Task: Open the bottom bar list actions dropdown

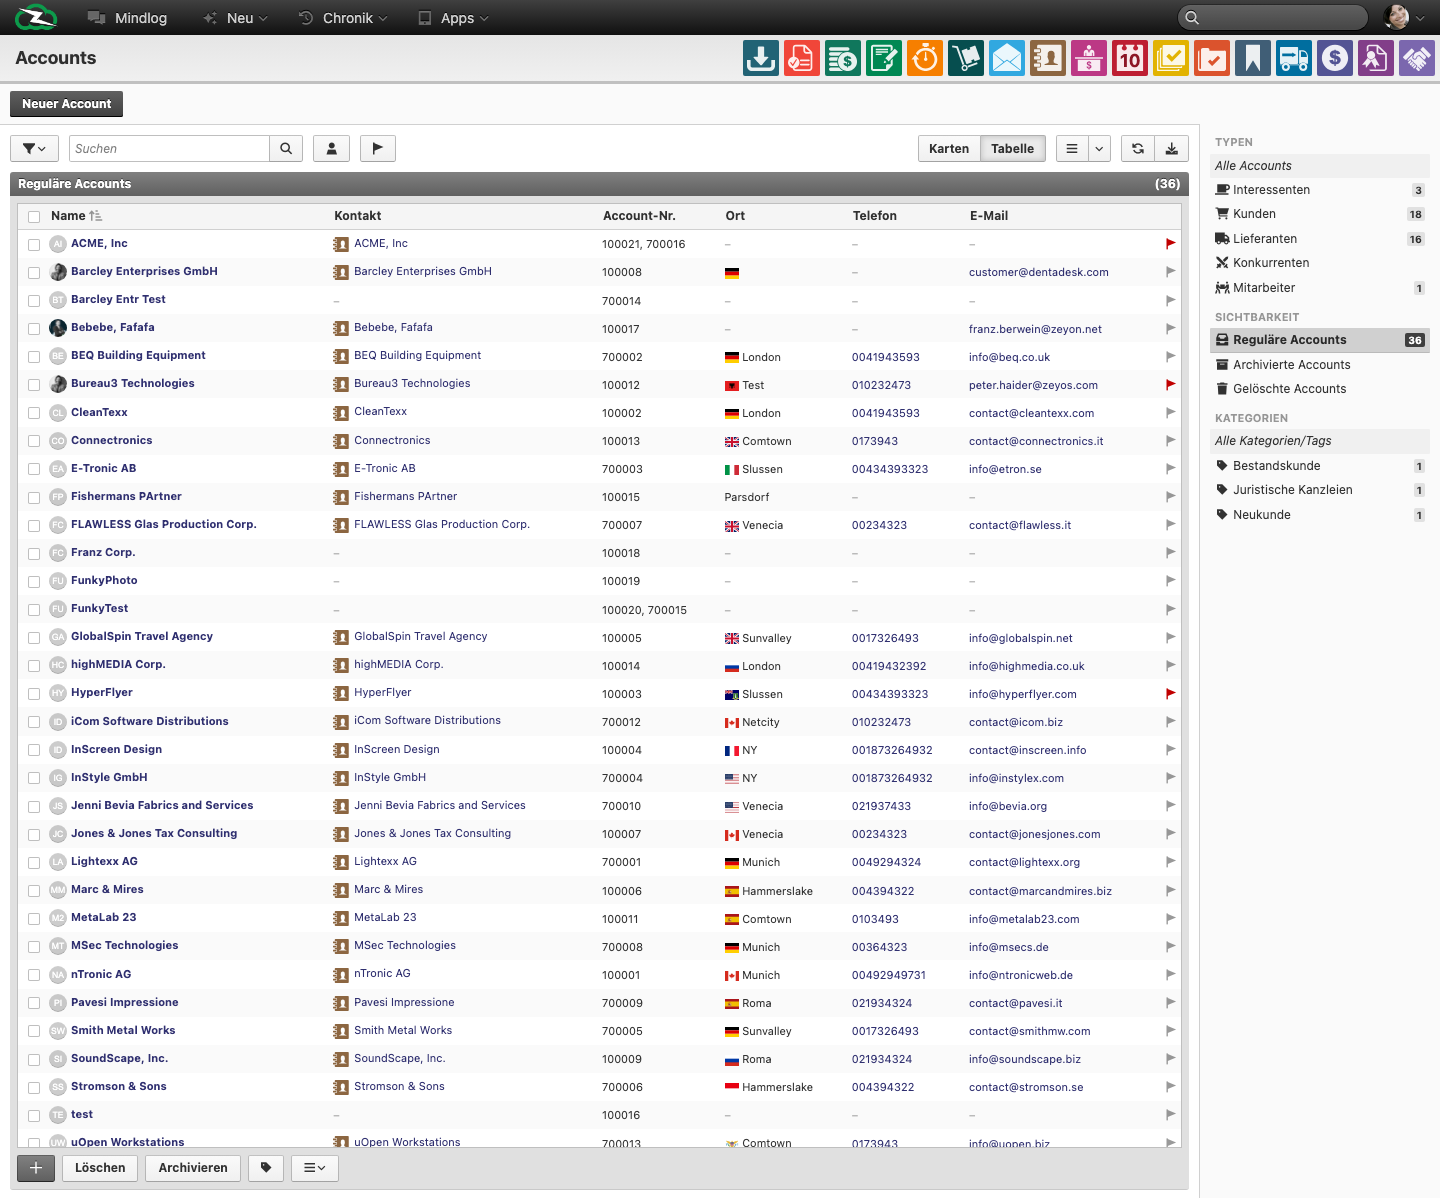Action: (315, 1168)
